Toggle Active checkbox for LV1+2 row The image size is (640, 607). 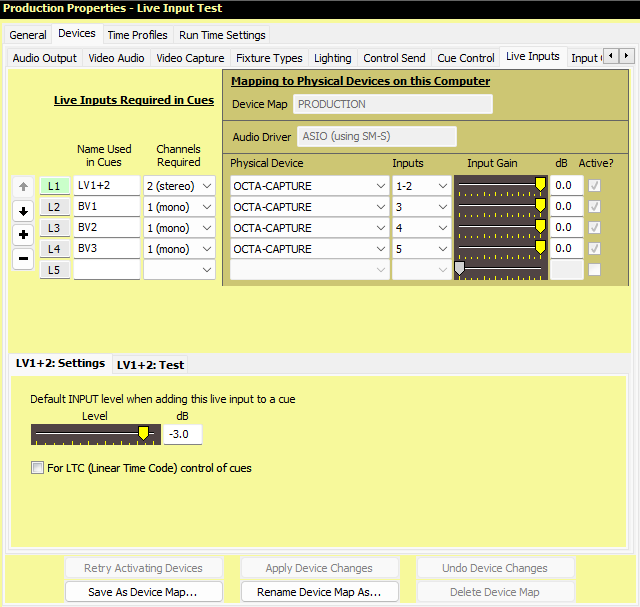pyautogui.click(x=594, y=186)
